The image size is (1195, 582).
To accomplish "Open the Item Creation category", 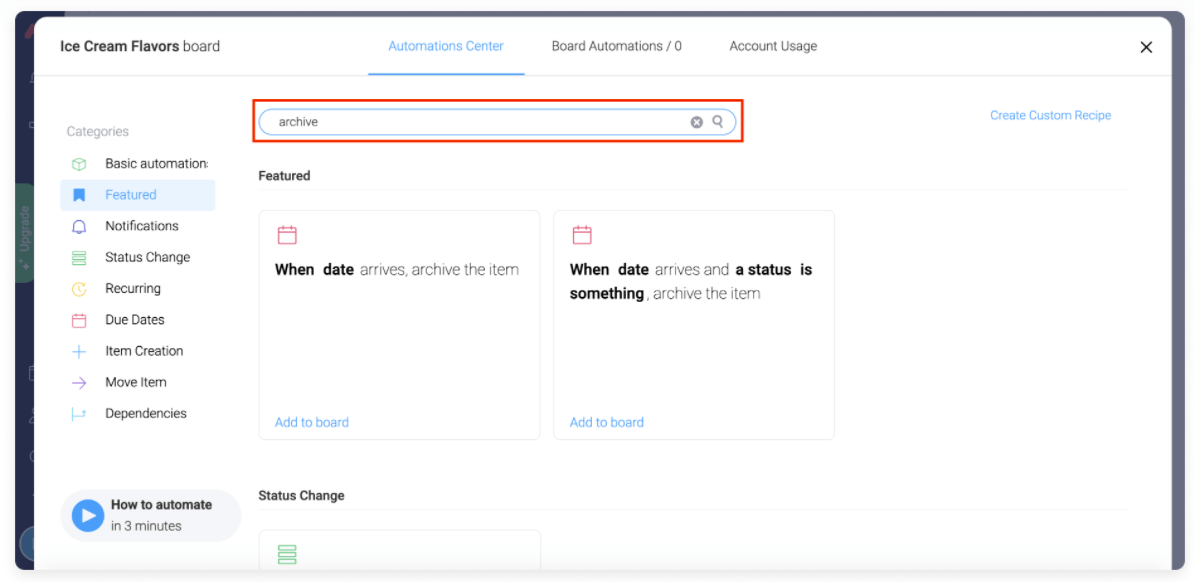I will 144,351.
